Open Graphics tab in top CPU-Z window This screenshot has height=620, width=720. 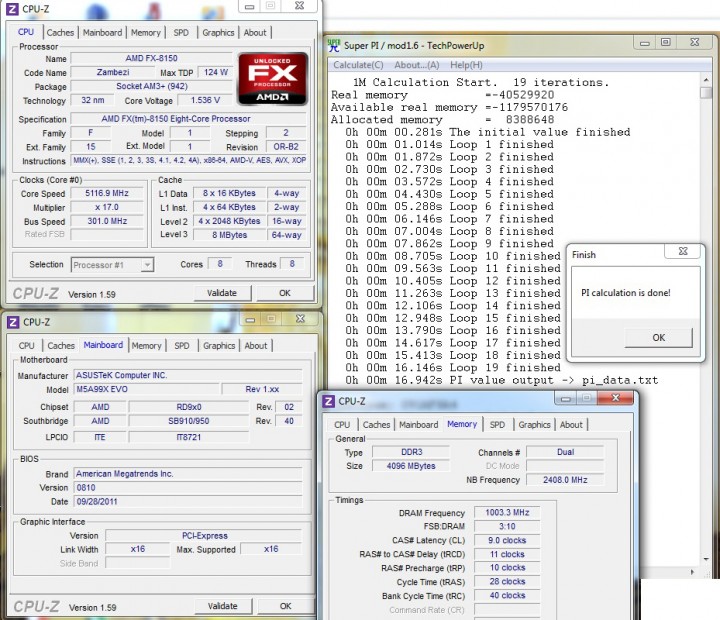coord(218,33)
